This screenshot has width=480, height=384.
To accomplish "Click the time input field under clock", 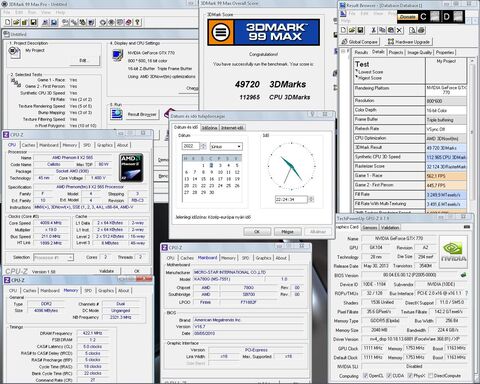I will click(291, 199).
